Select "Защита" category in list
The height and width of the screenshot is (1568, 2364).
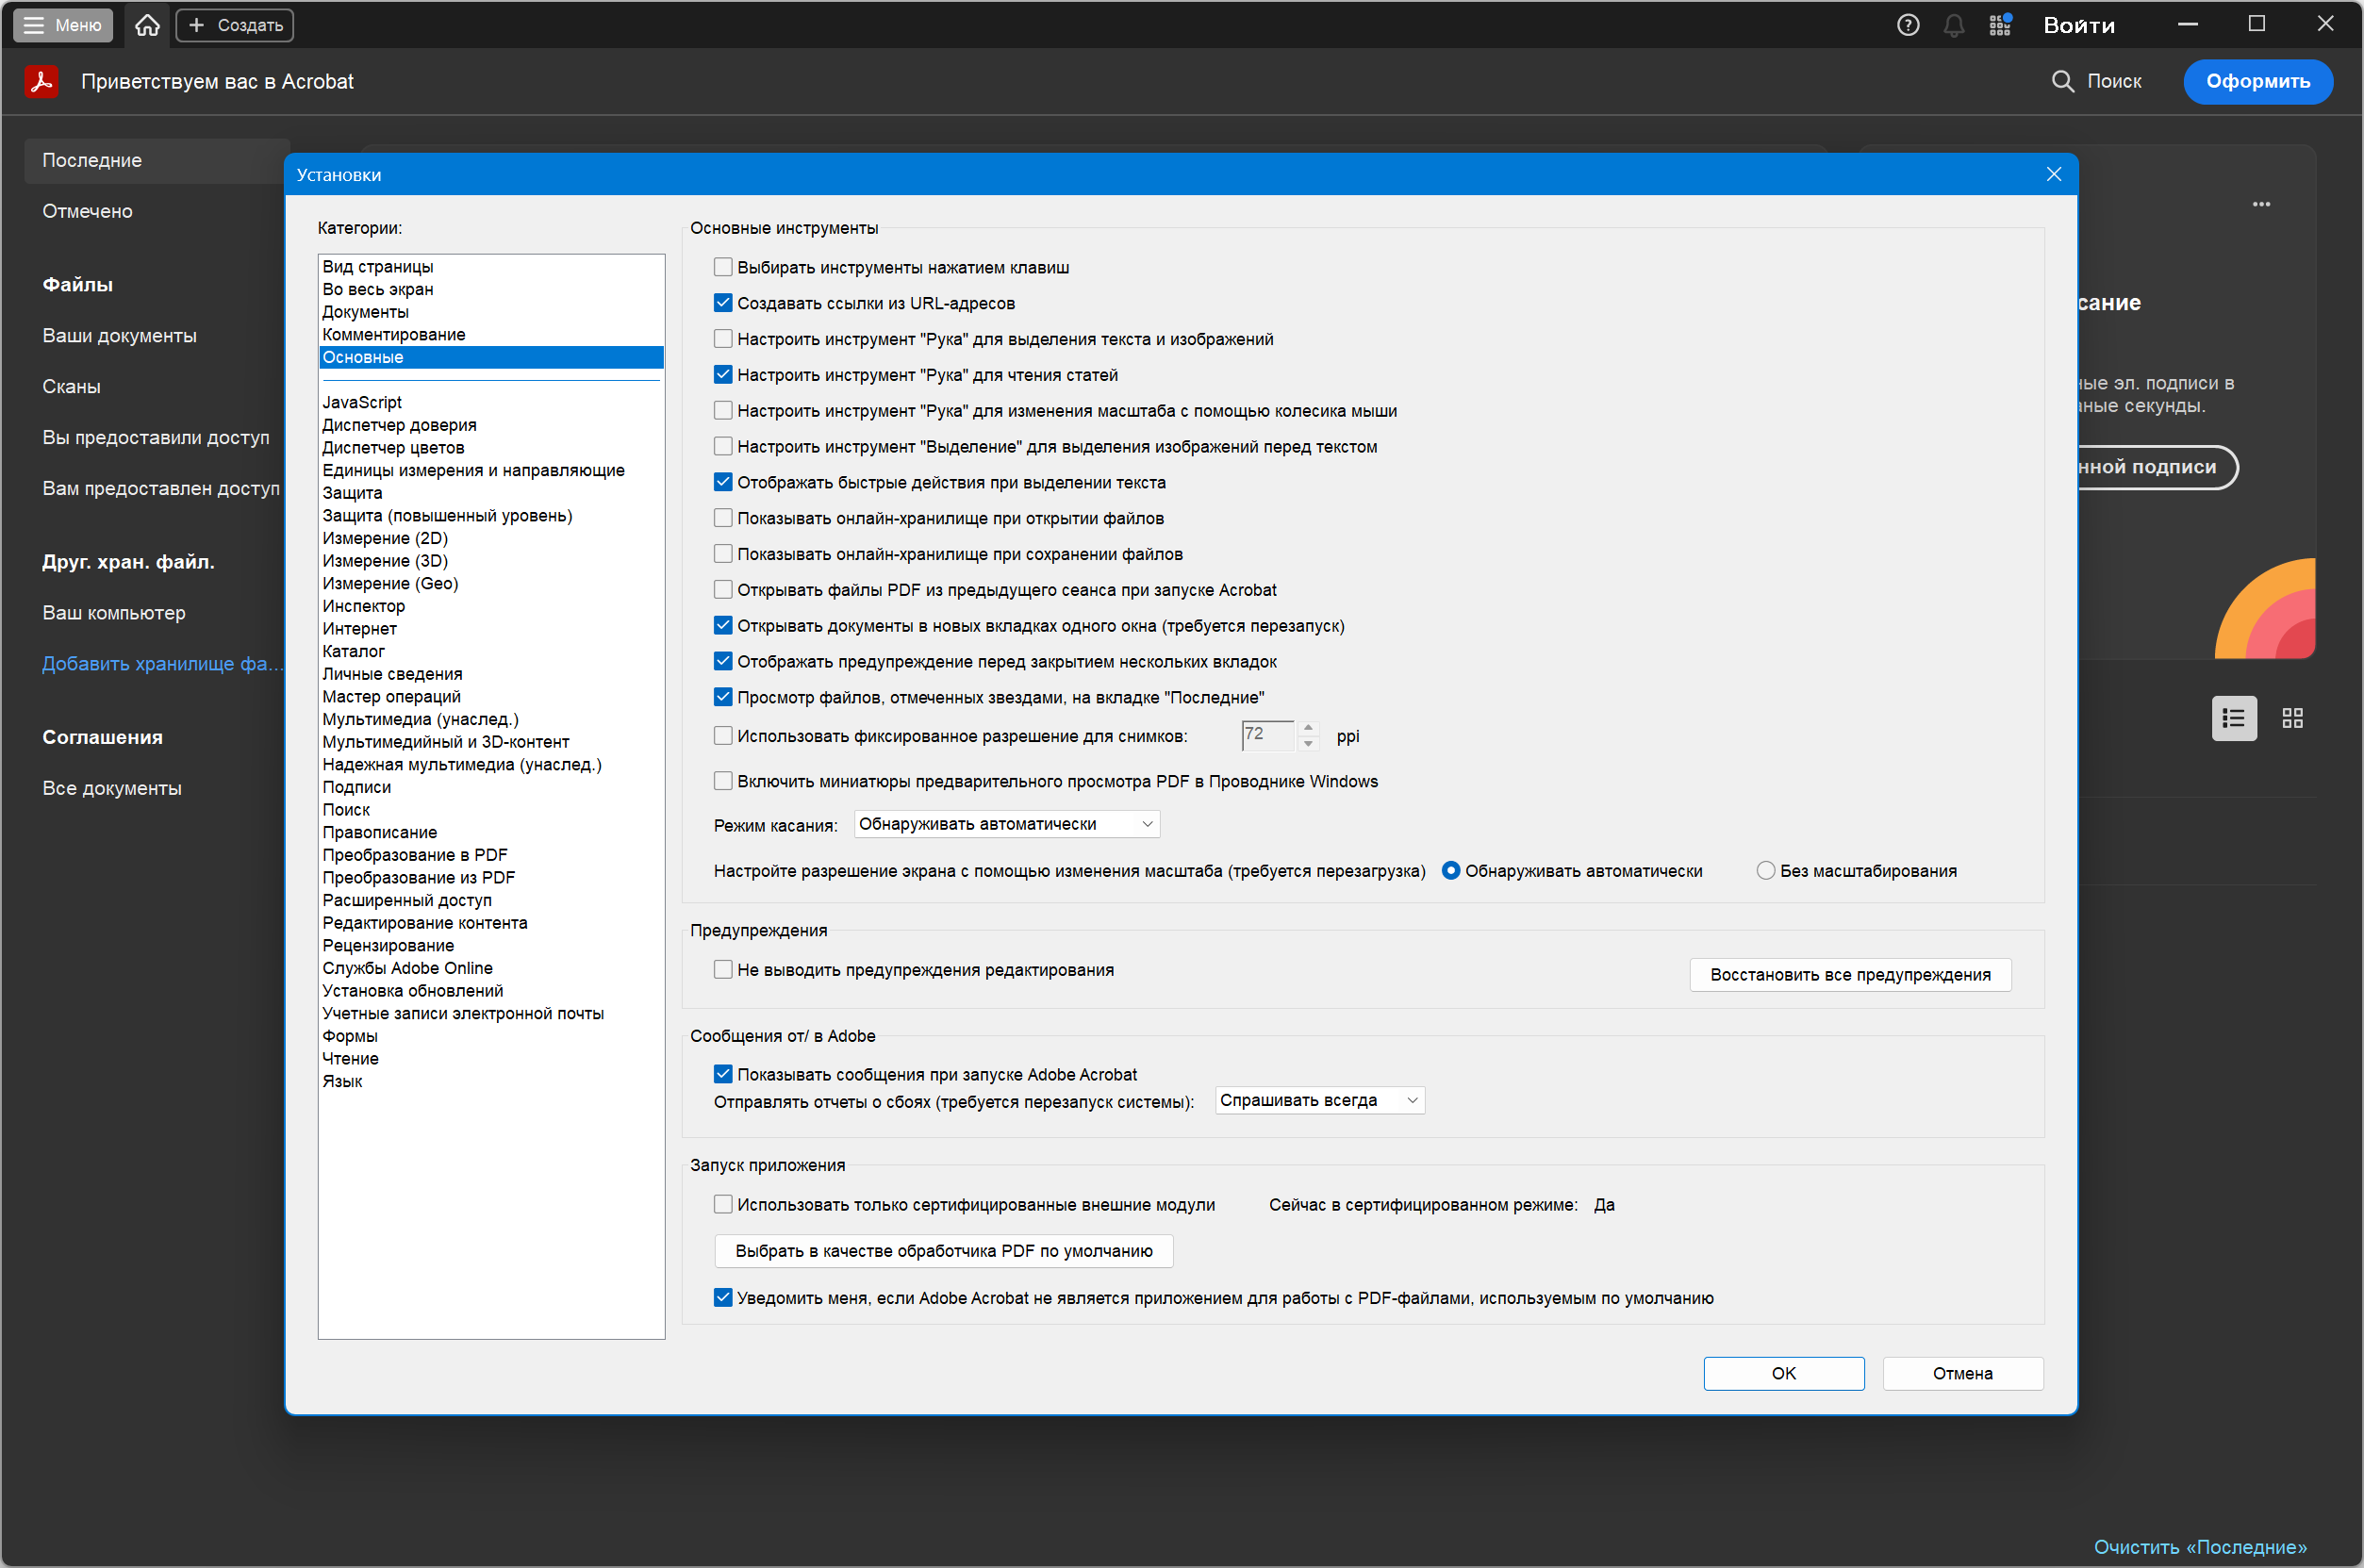352,493
